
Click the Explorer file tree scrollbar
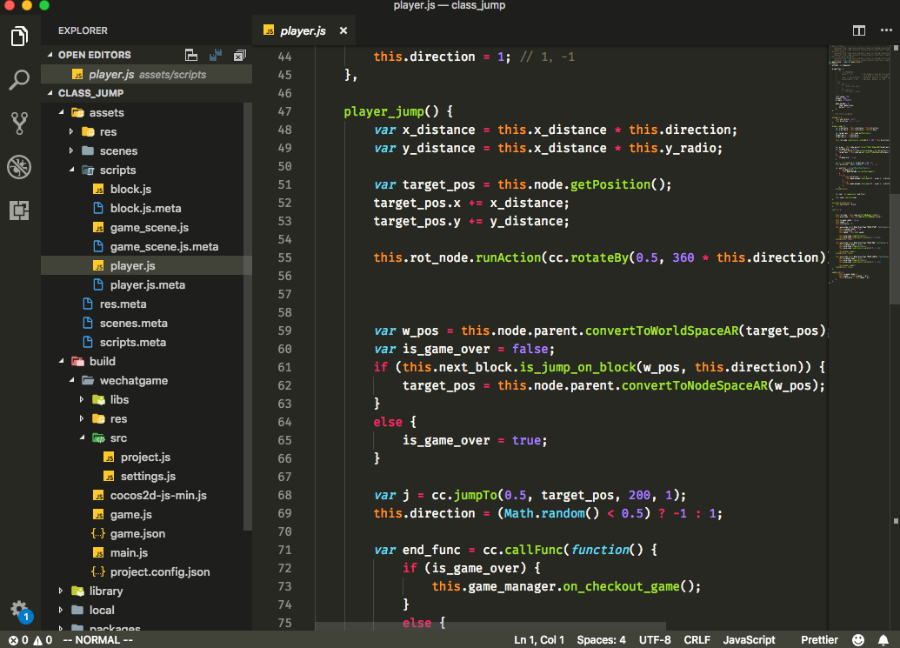(x=247, y=317)
